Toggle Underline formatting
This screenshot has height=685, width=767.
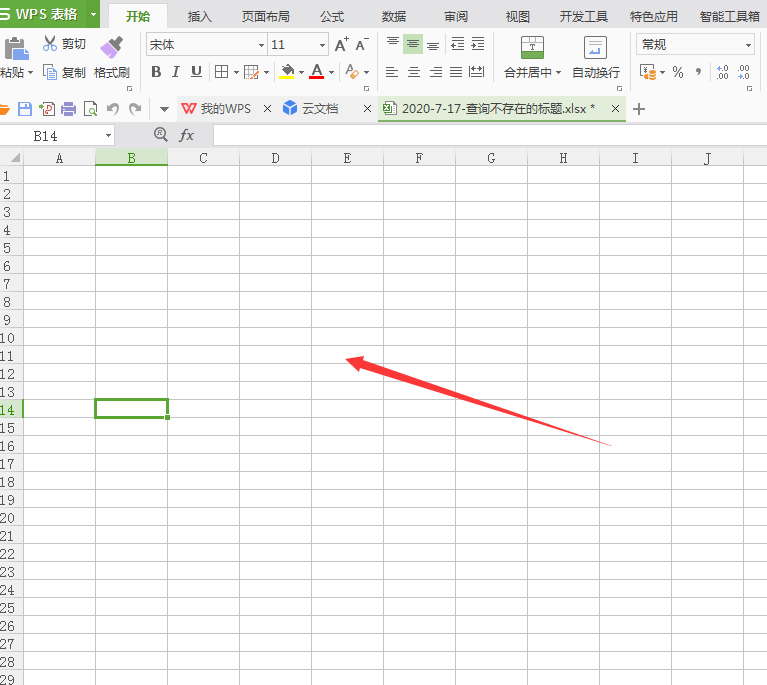(196, 72)
